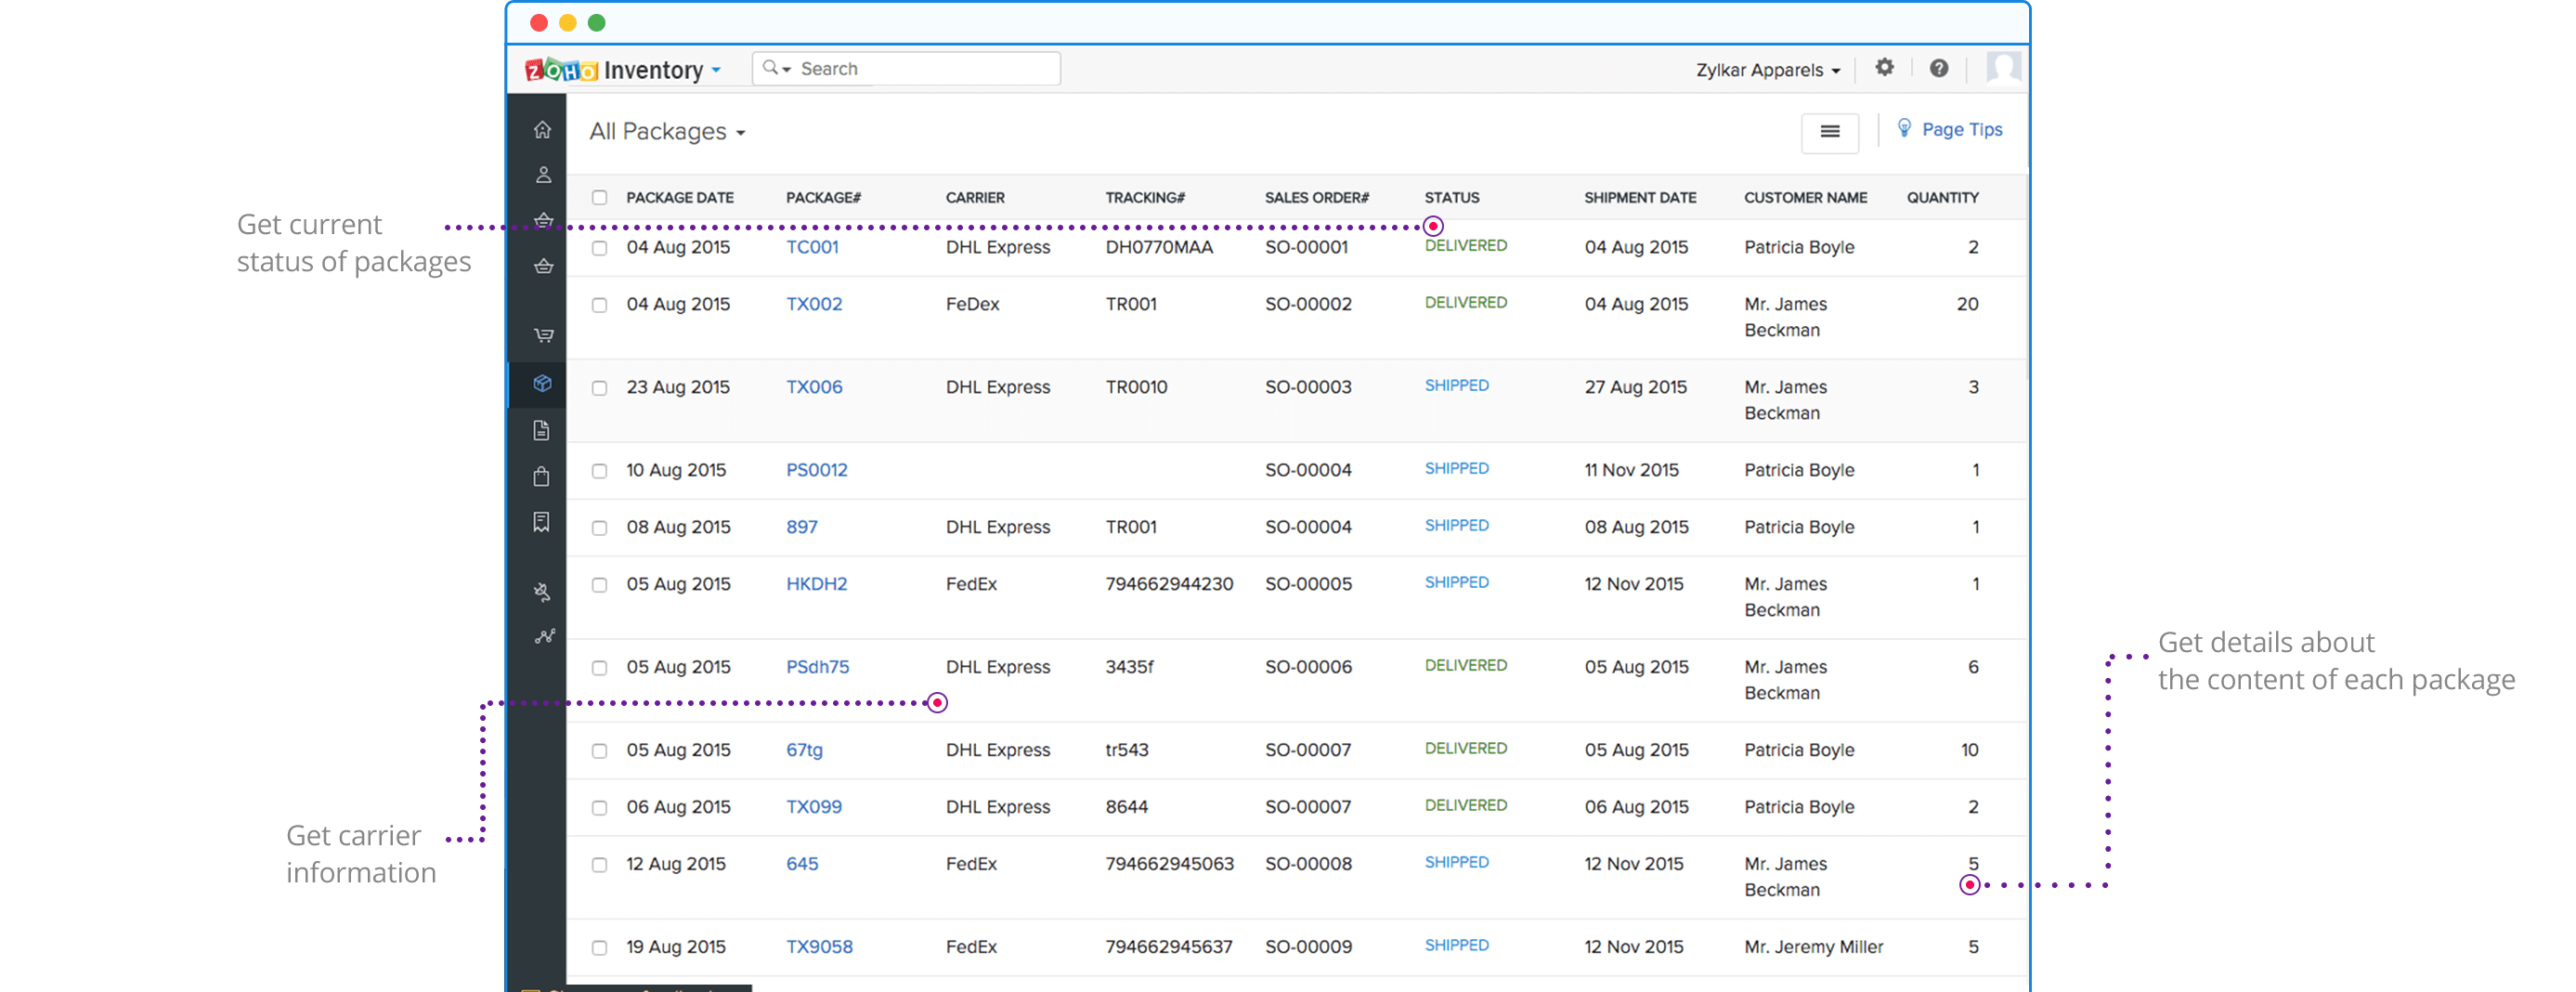Image resolution: width=2576 pixels, height=992 pixels.
Task: Click the shopping cart Sales Orders icon
Action: (x=543, y=335)
